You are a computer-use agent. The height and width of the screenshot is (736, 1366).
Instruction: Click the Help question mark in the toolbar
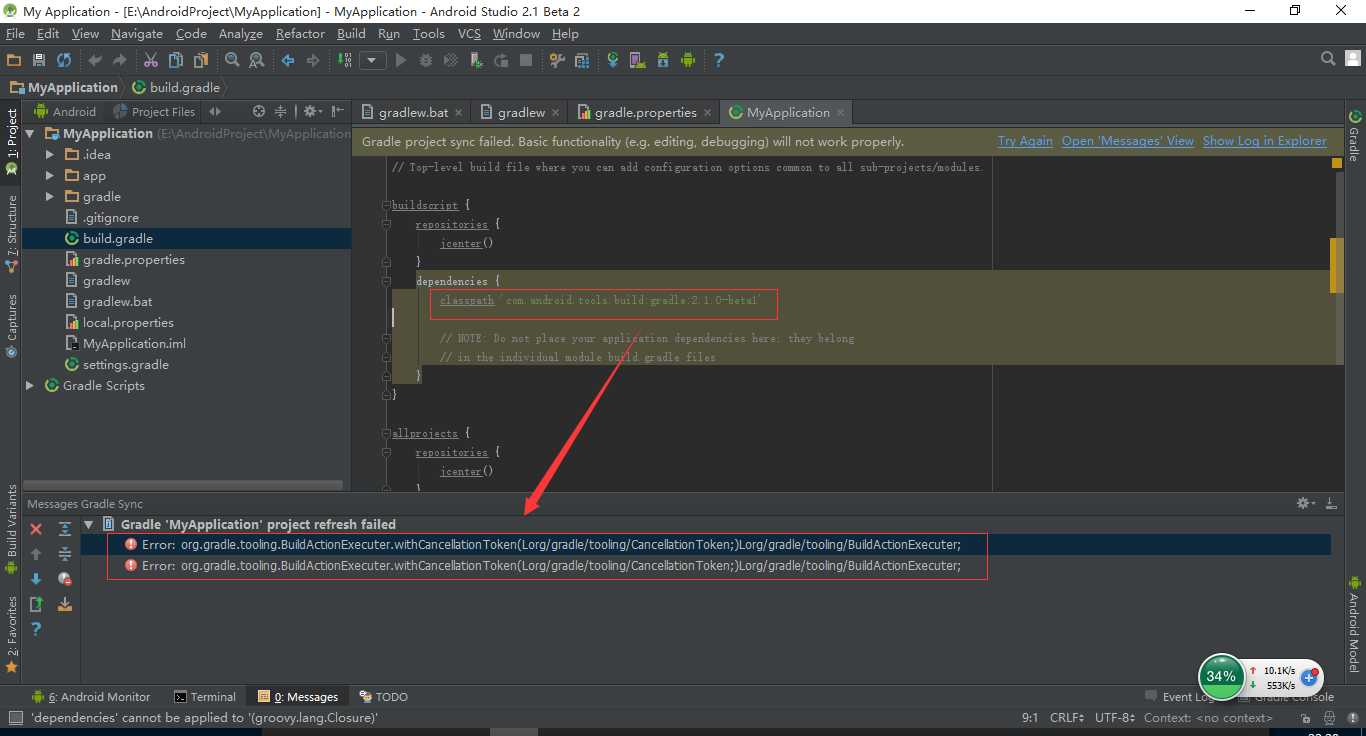719,60
